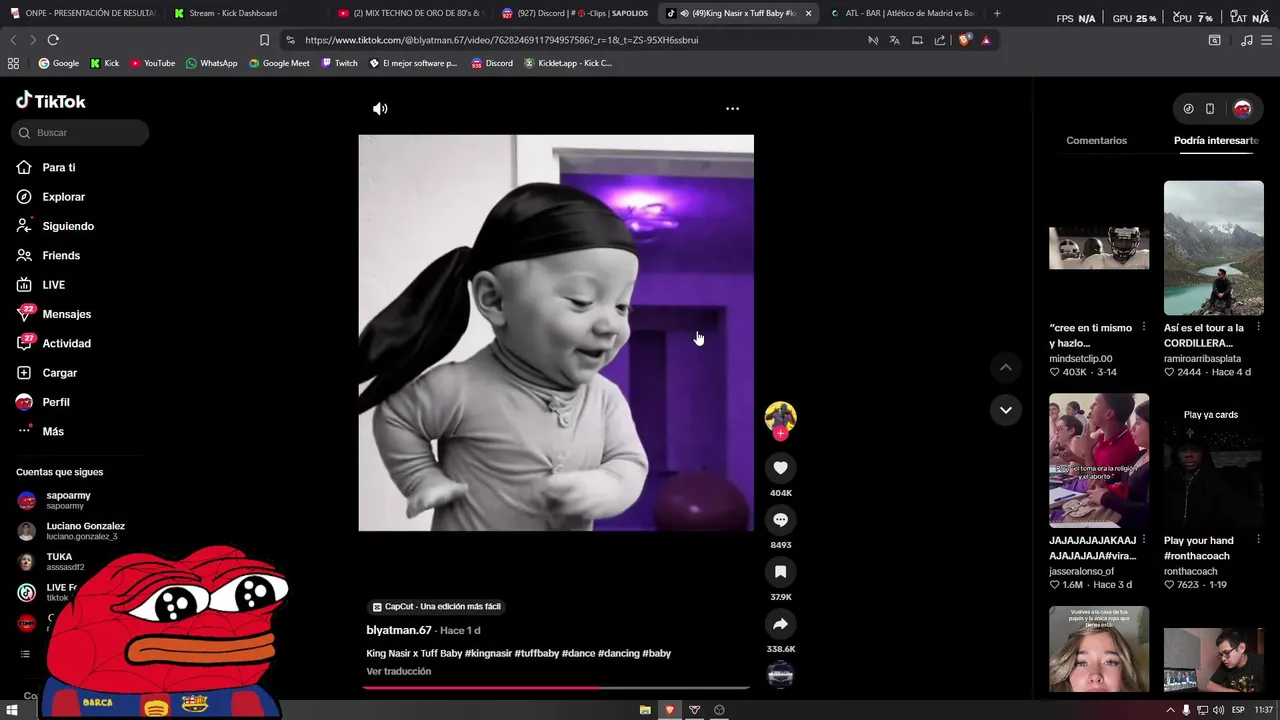This screenshot has height=720, width=1280.
Task: Open the get-app phone icon
Action: coord(1210,109)
